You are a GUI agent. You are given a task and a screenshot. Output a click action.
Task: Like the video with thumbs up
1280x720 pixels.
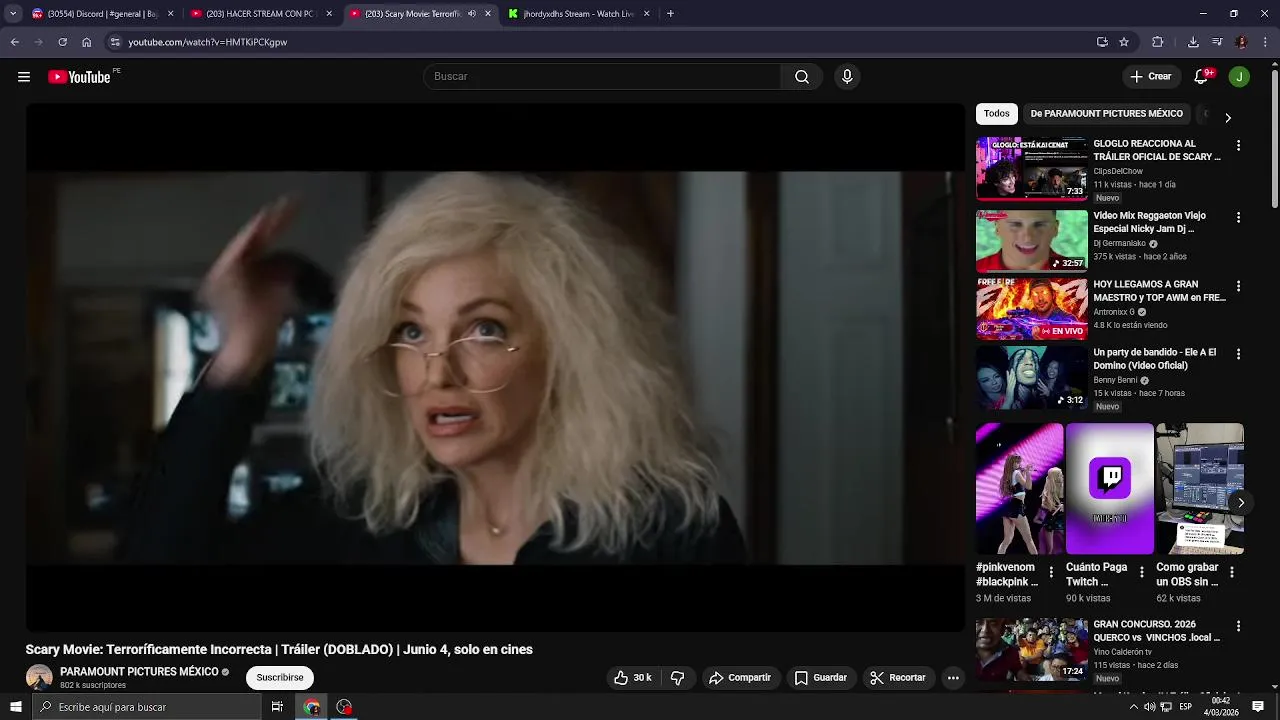coord(632,678)
